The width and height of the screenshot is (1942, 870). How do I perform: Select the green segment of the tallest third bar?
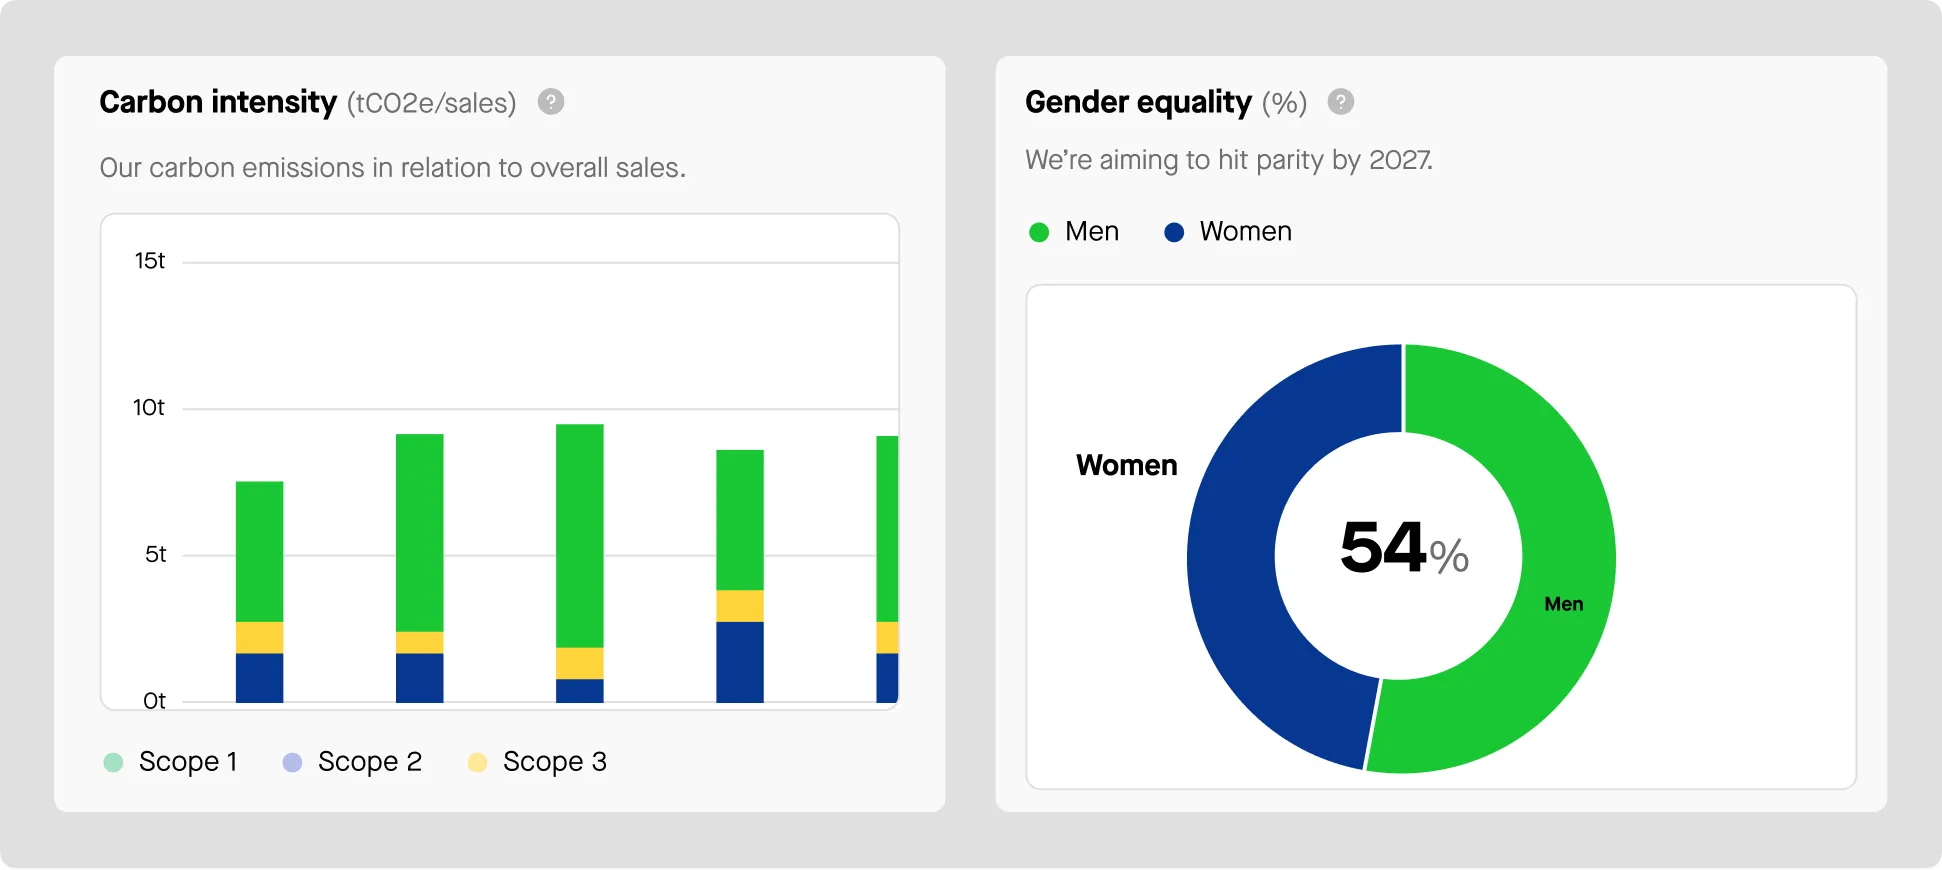tap(579, 535)
